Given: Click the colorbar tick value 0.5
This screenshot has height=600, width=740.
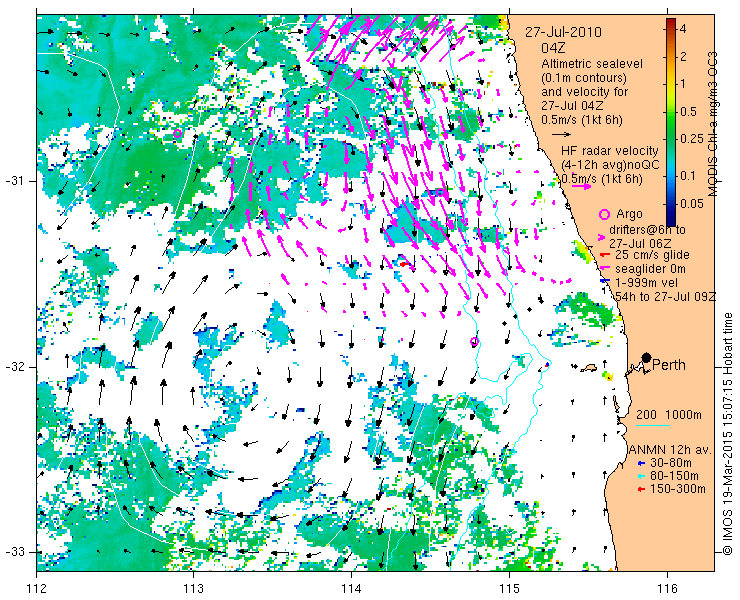Looking at the screenshot, I should 689,112.
